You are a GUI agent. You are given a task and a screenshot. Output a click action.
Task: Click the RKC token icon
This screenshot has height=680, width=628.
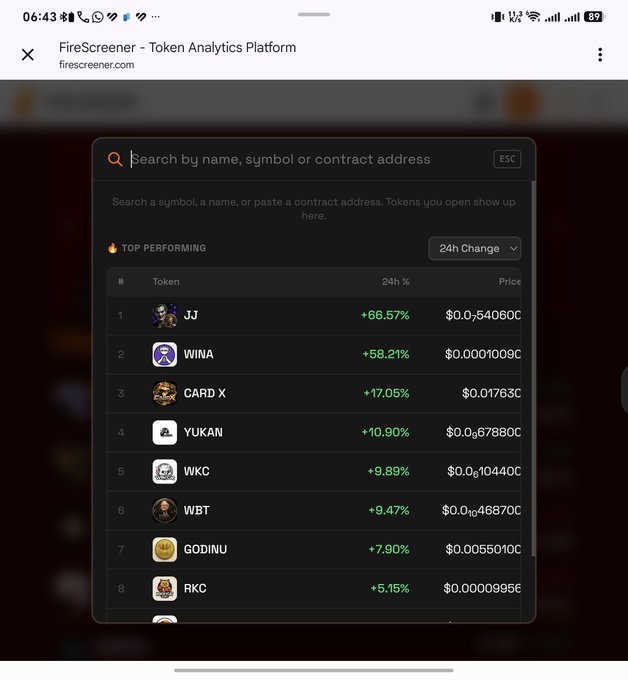(x=164, y=588)
